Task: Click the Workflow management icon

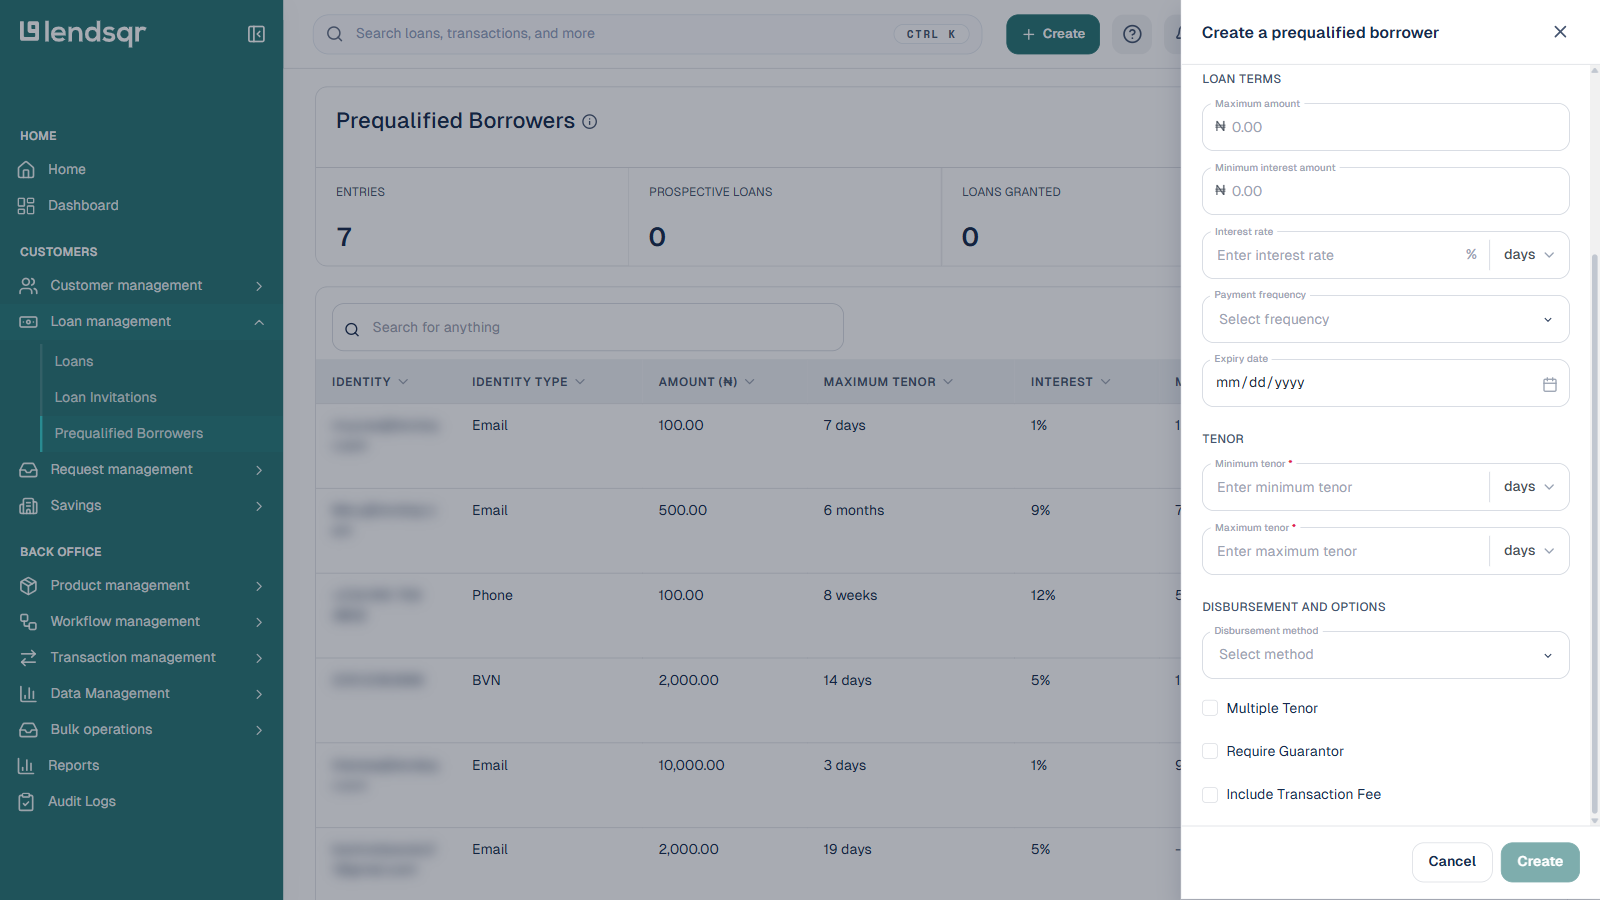Action: [x=28, y=622]
